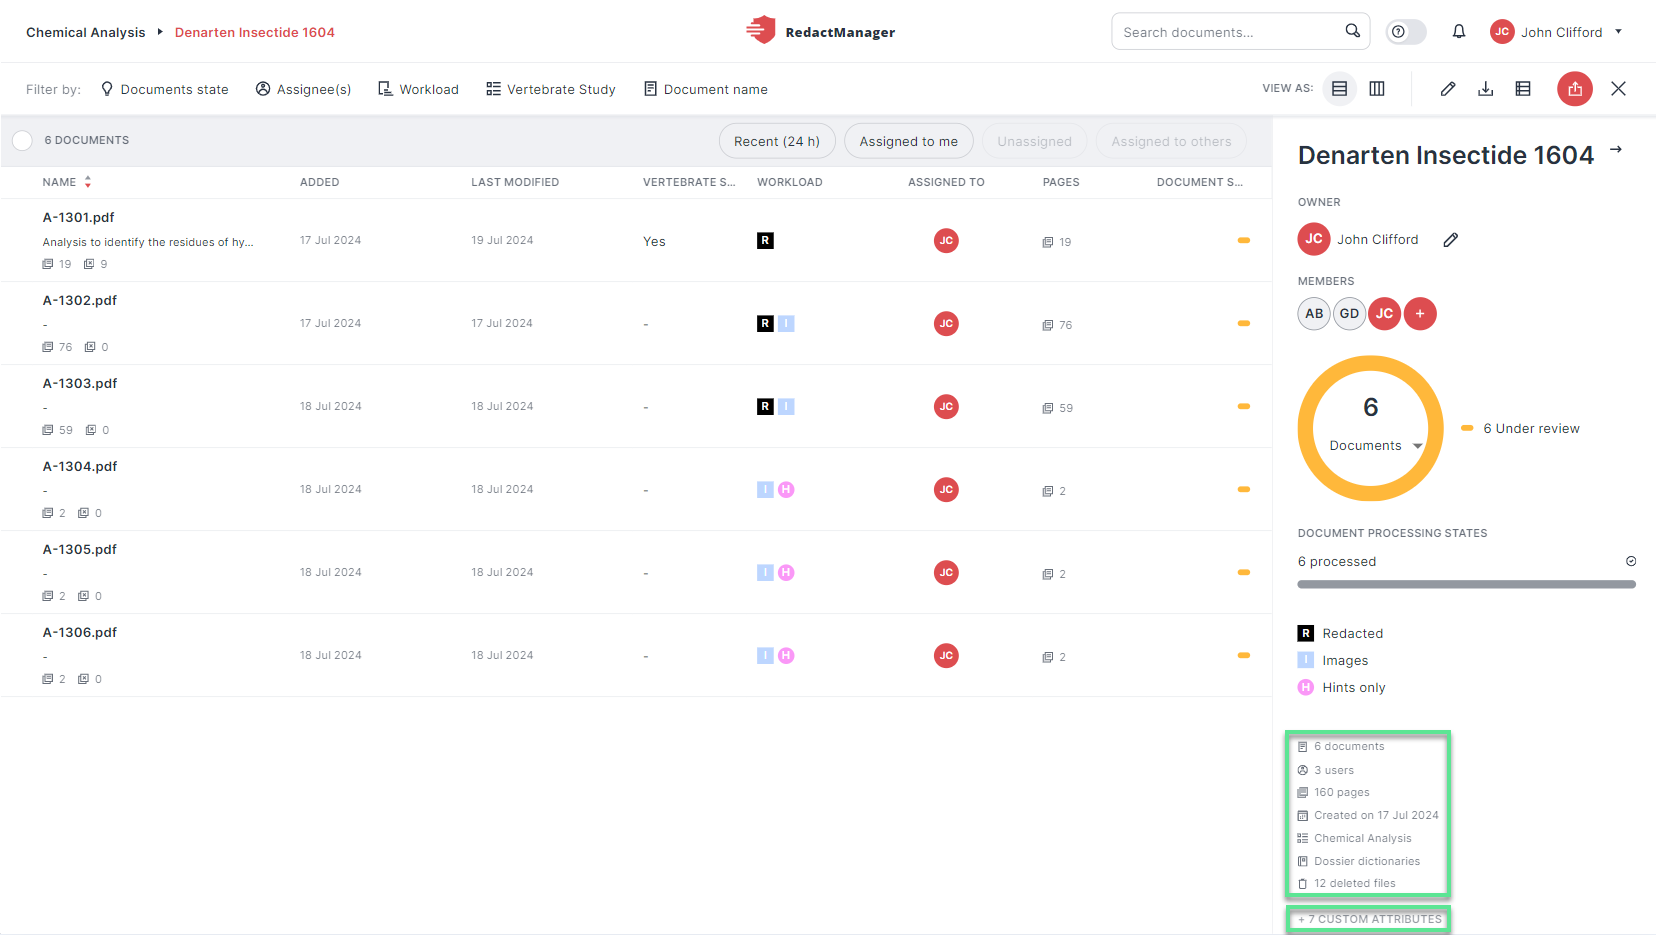Viewport: 1656px width, 935px height.
Task: Open Vertebrate Study filter
Action: tap(551, 89)
